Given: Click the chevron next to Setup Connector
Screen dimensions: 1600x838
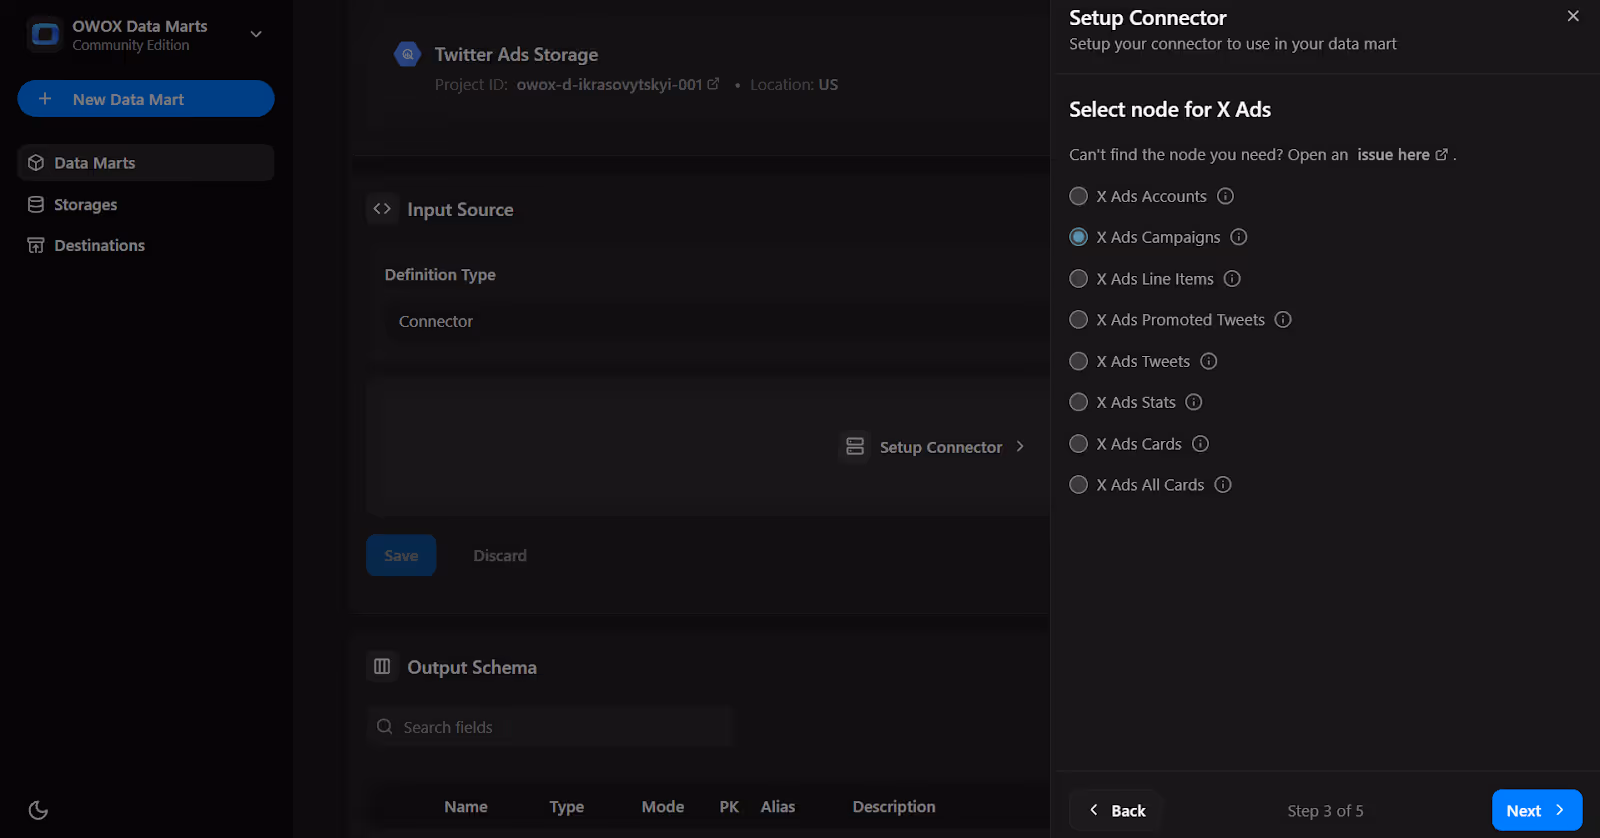Looking at the screenshot, I should (x=1020, y=447).
